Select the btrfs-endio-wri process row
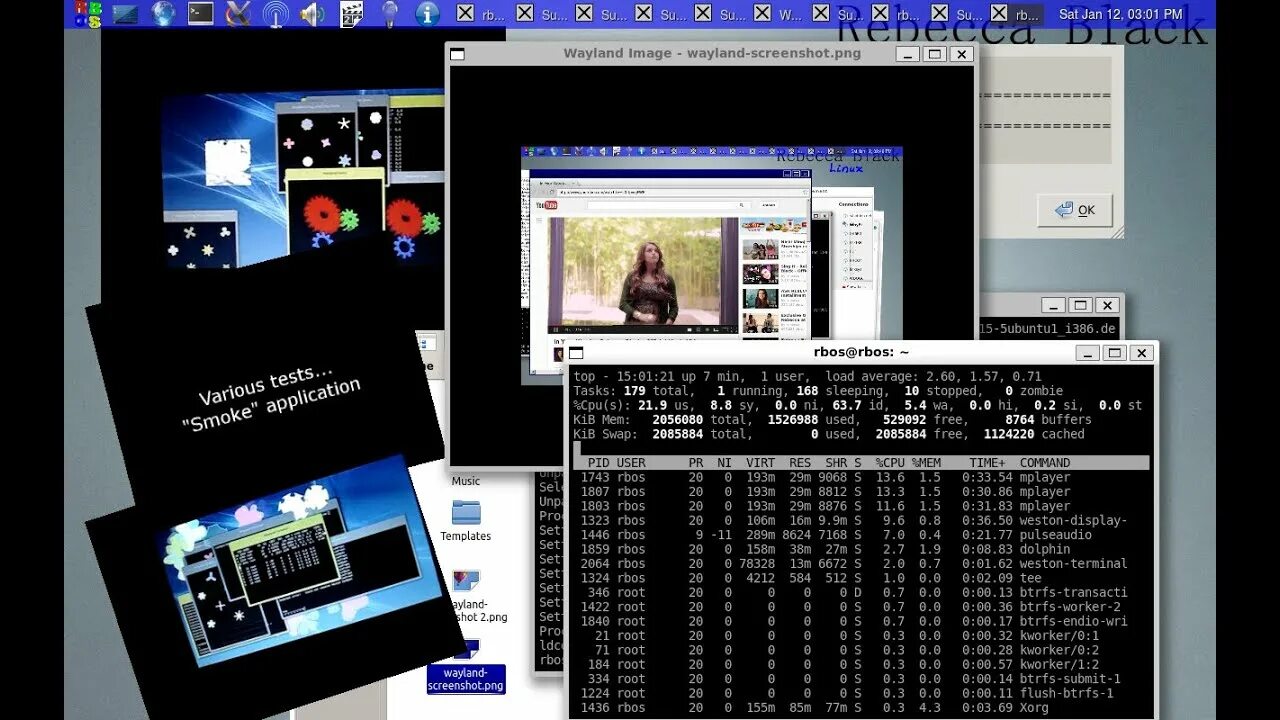The height and width of the screenshot is (720, 1280). point(861,621)
